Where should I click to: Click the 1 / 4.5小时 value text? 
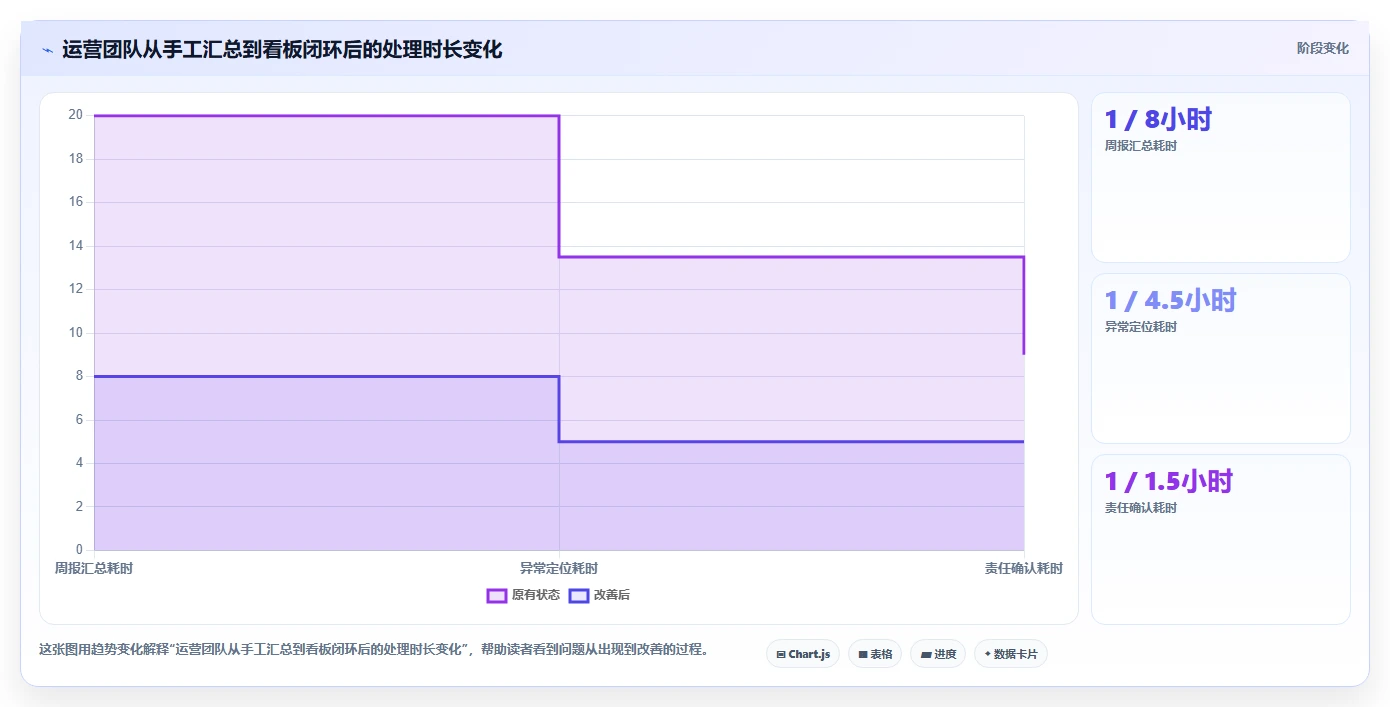click(1171, 301)
